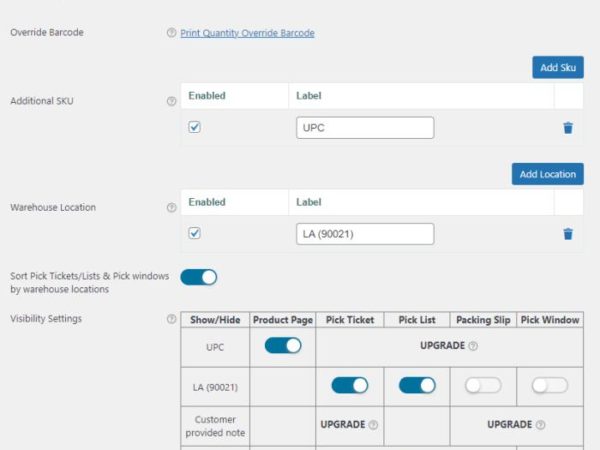Click help icon in Customer note Packing Slip UPGRADE

540,424
